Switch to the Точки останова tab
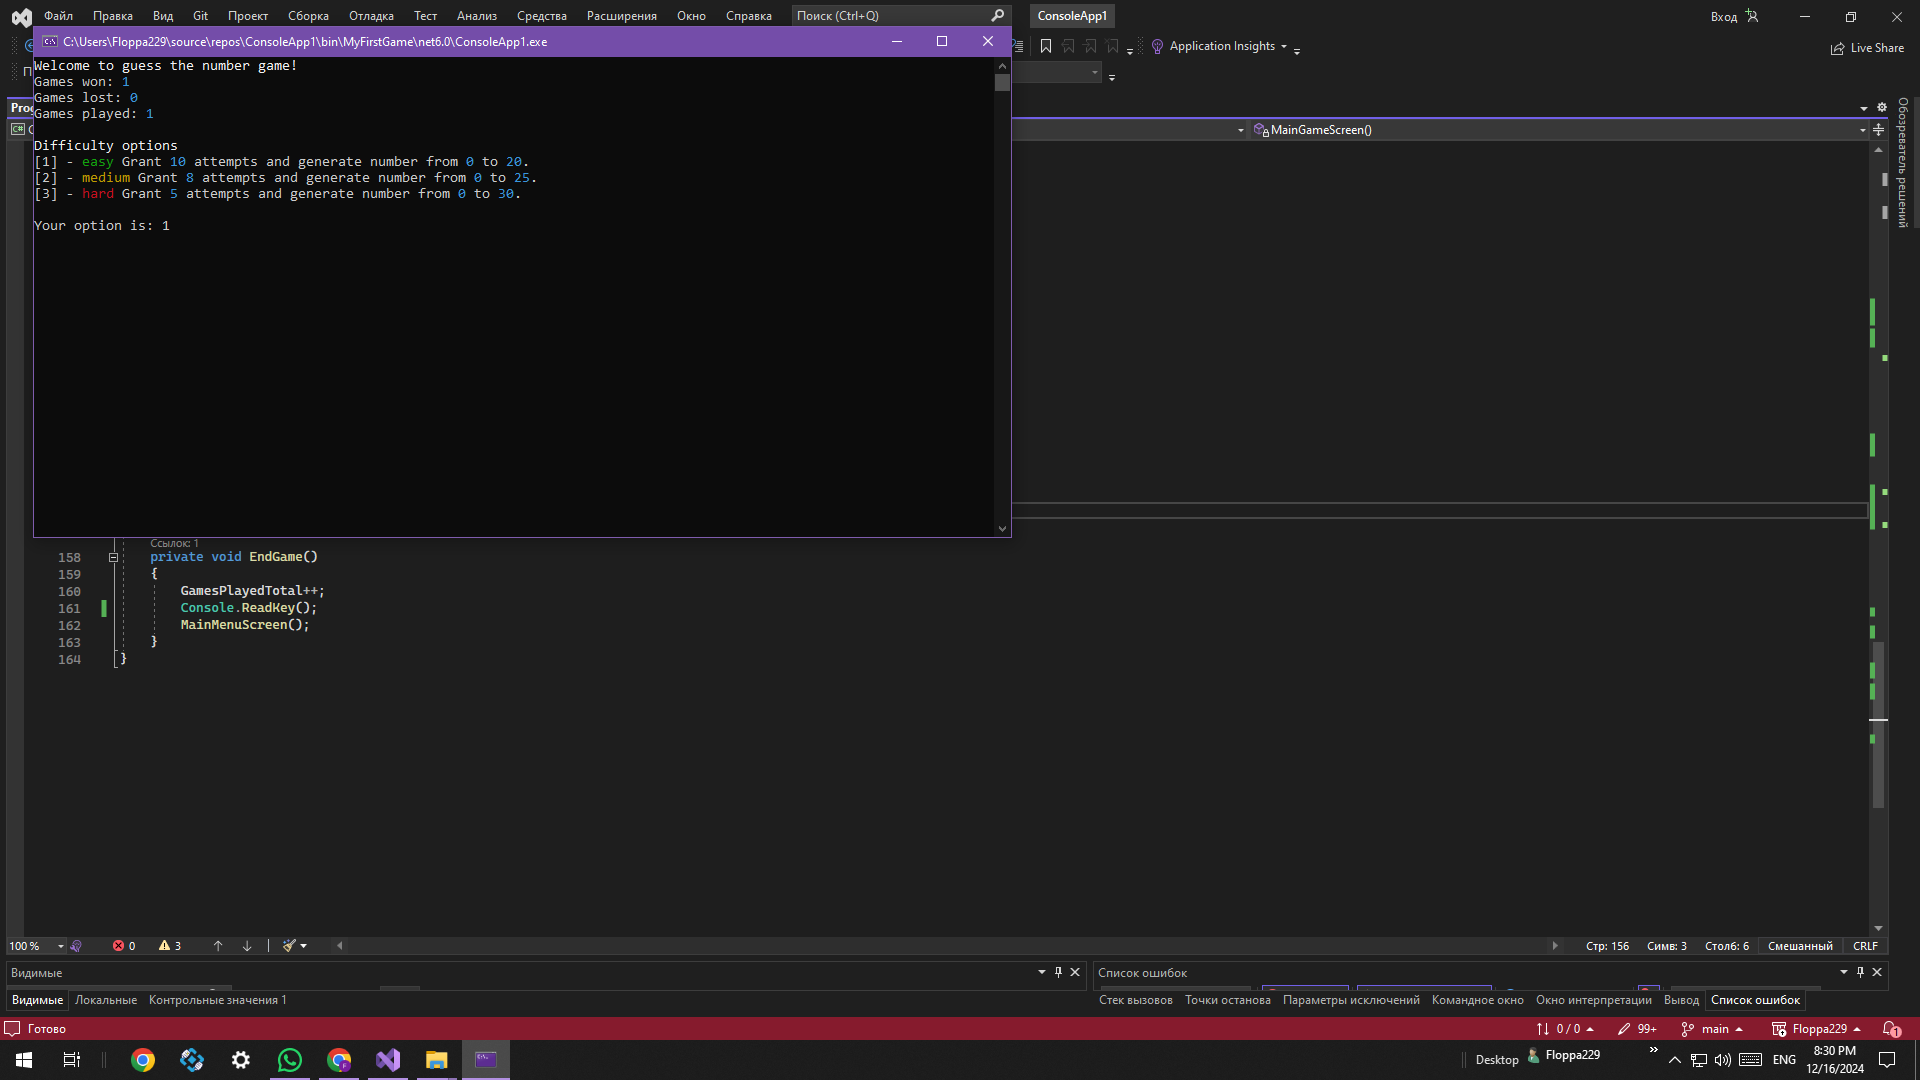 pos(1228,1000)
